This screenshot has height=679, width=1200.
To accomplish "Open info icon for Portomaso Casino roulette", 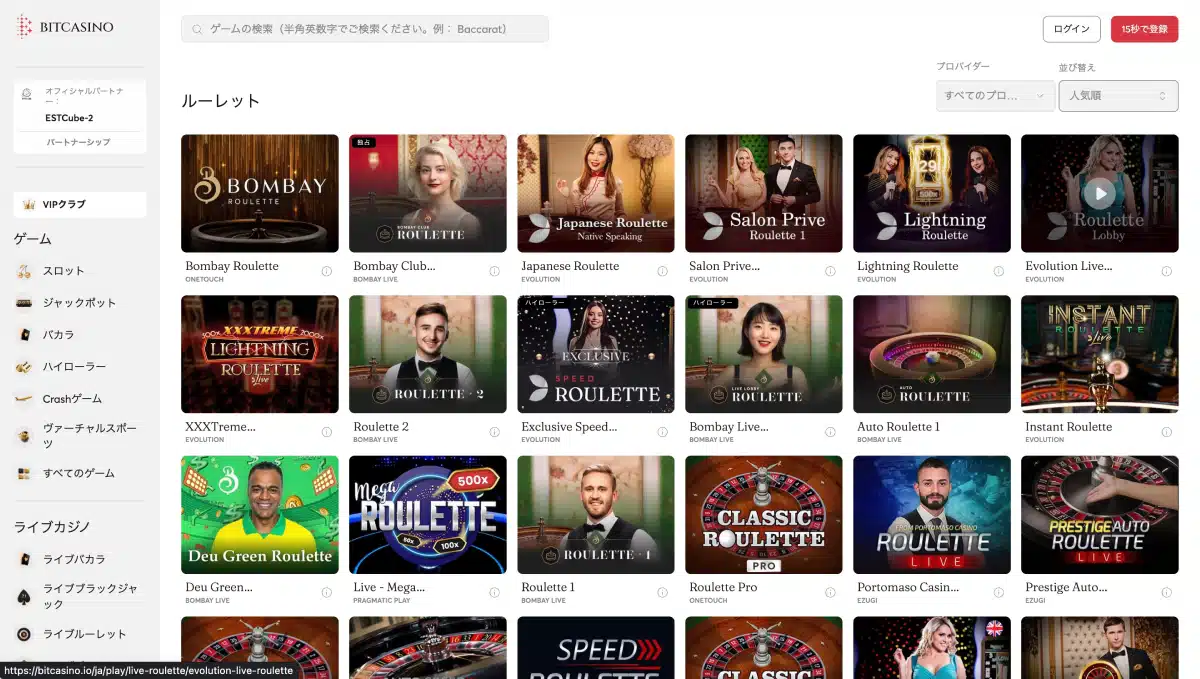I will click(x=998, y=592).
